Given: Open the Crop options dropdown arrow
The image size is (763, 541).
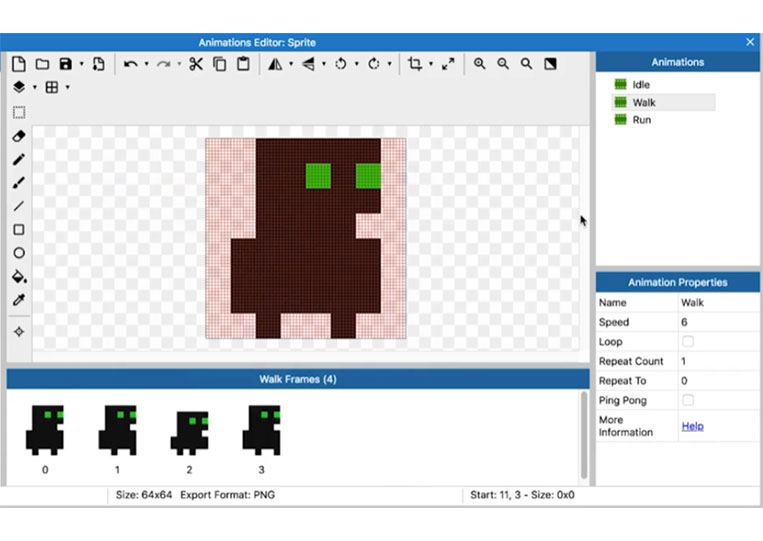Looking at the screenshot, I should click(x=431, y=64).
